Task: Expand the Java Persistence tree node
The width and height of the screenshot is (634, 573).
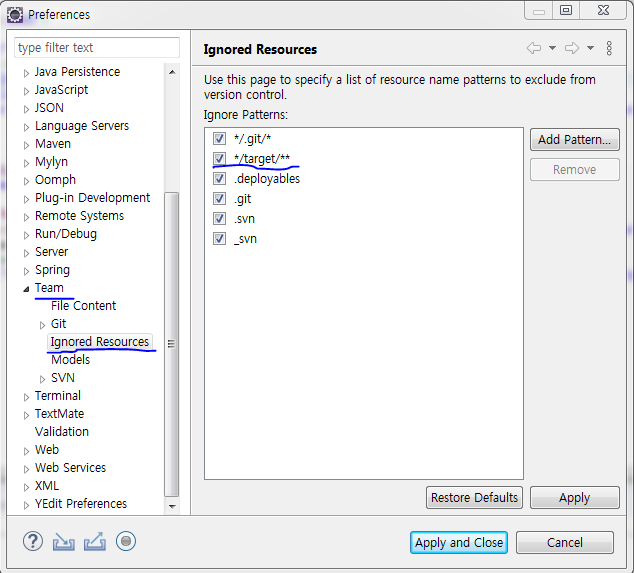Action: click(26, 73)
